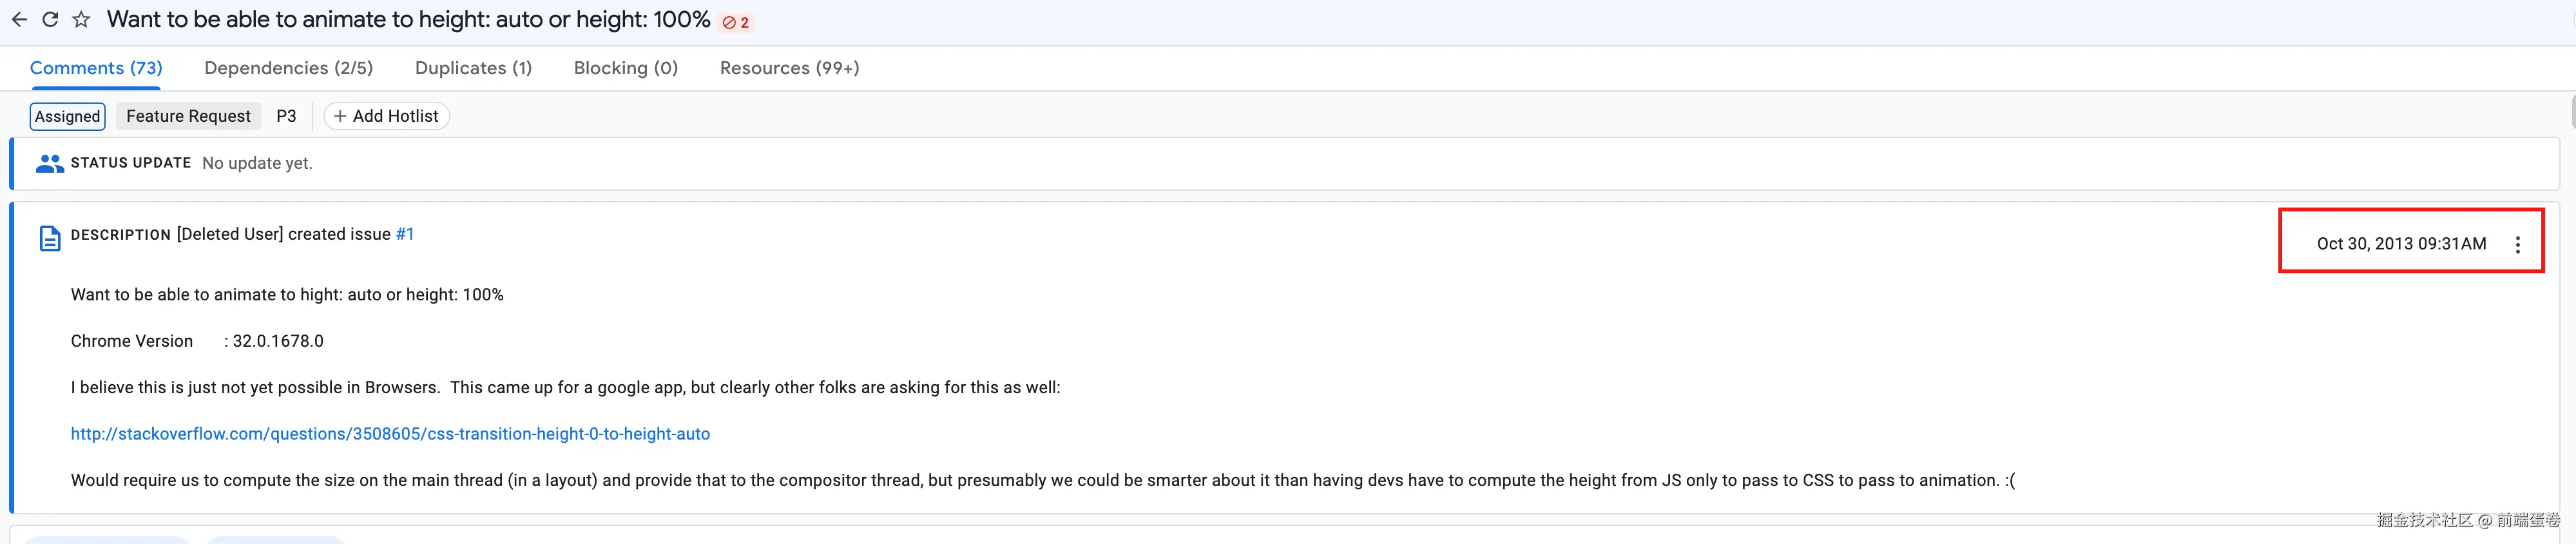Open the stackoverflow.com css-transition link
The width and height of the screenshot is (2576, 544).
390,434
